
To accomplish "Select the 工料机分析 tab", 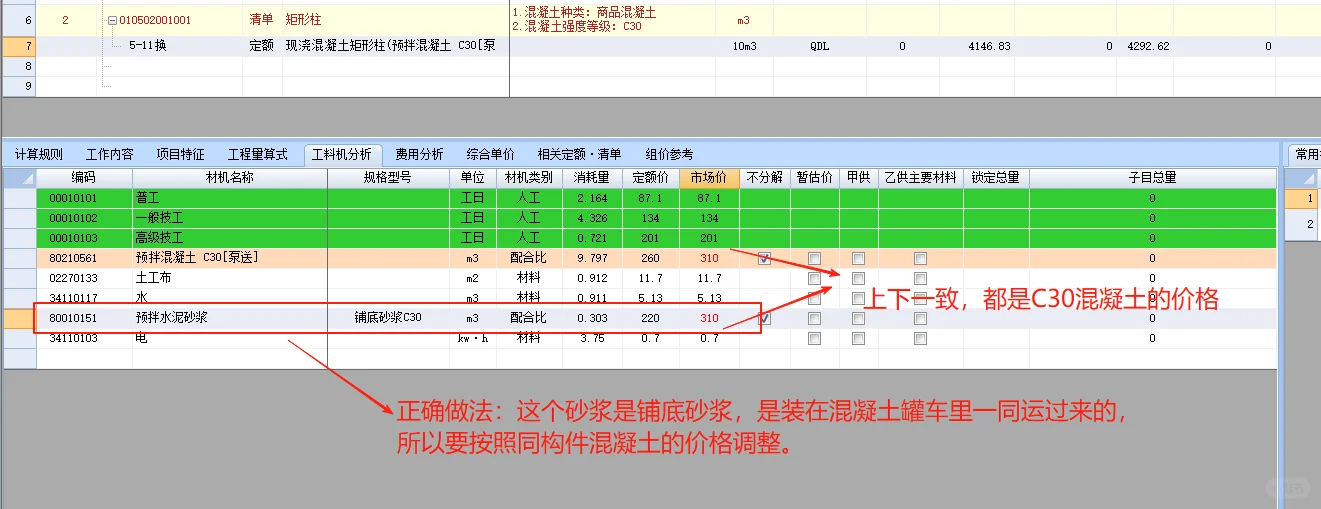I will pyautogui.click(x=342, y=154).
